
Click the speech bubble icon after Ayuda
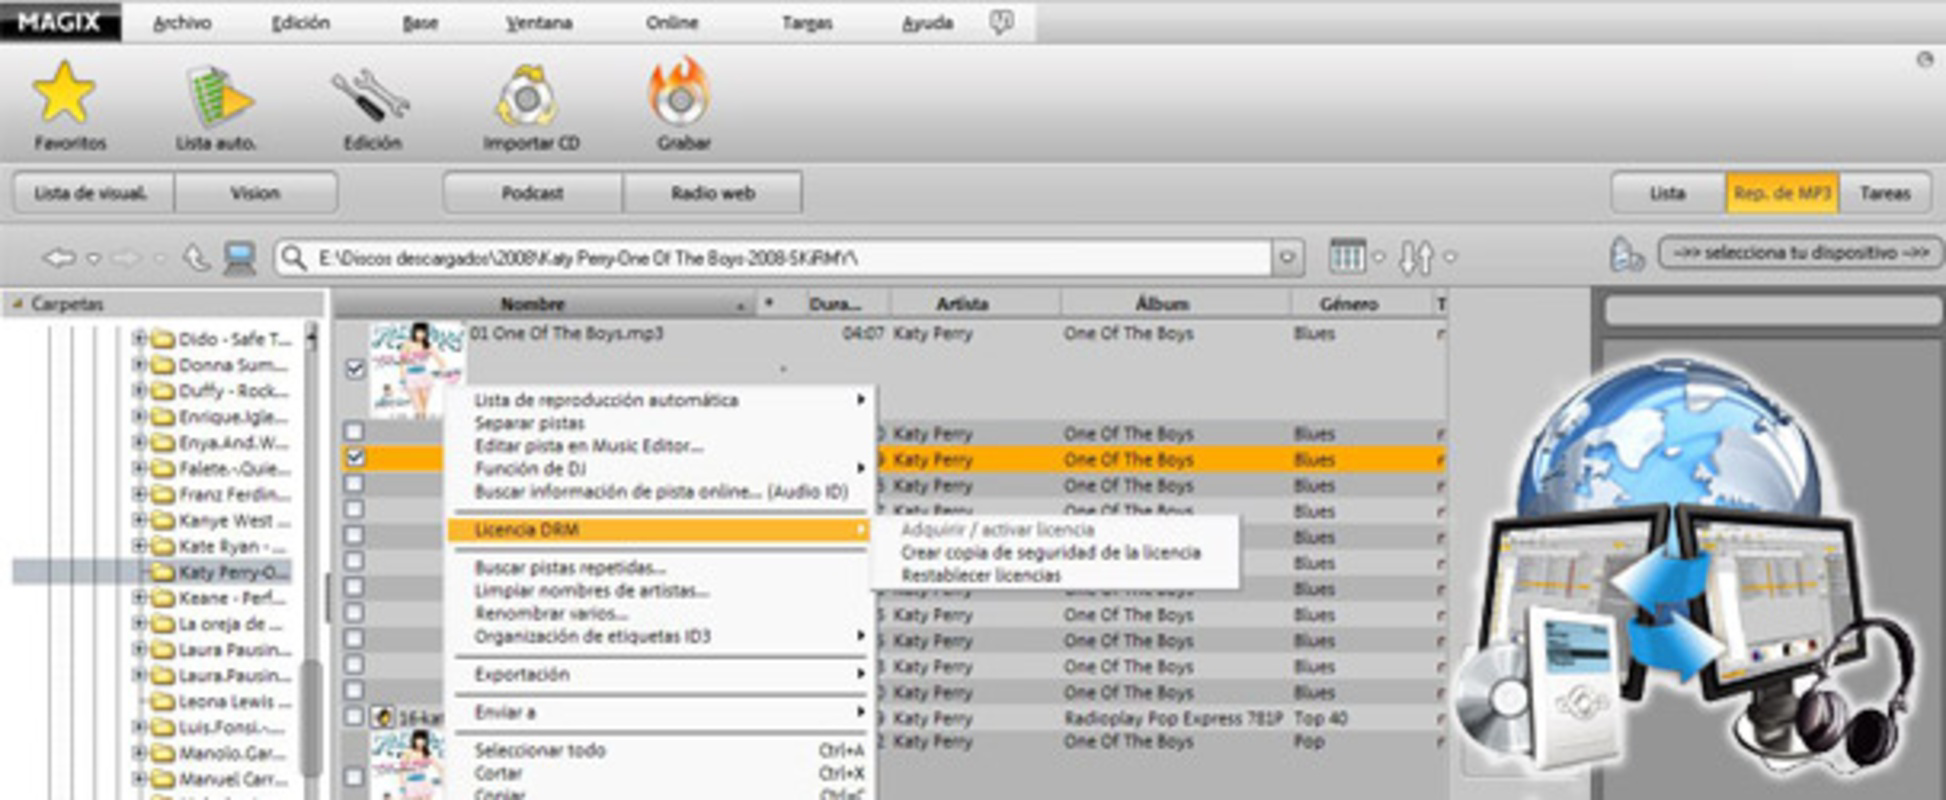(x=1001, y=22)
